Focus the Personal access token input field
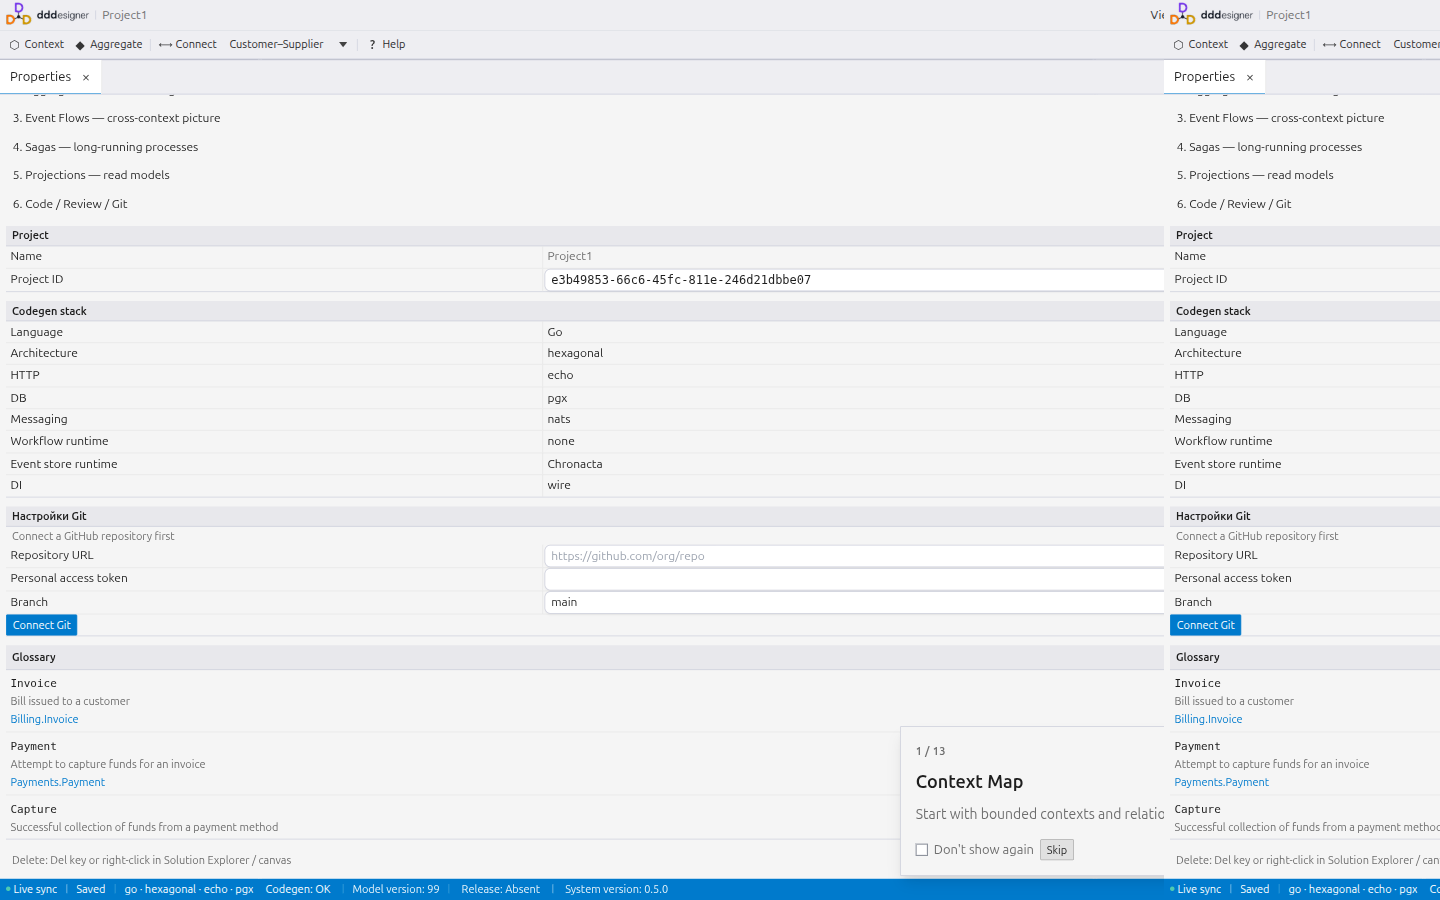The height and width of the screenshot is (900, 1440). click(854, 579)
